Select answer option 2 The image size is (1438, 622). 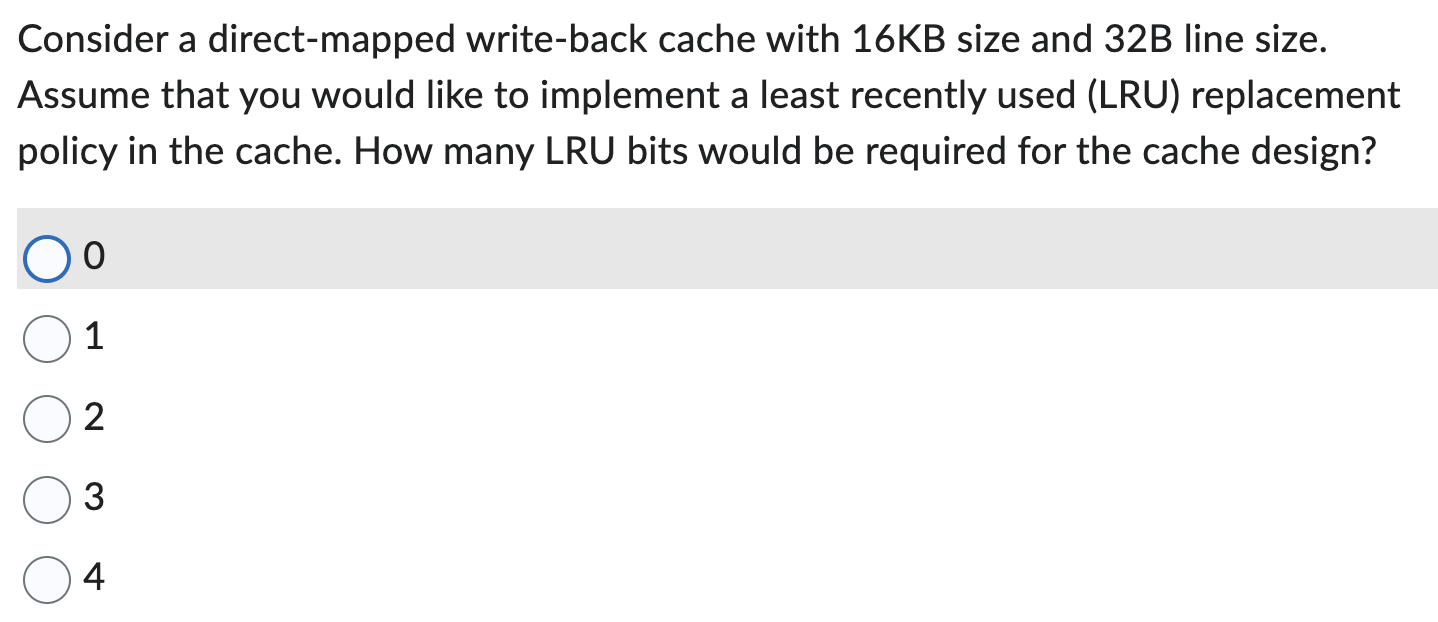(46, 418)
